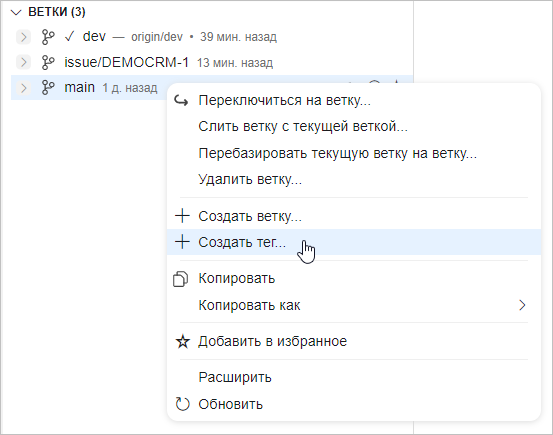Image resolution: width=553 pixels, height=435 pixels.
Task: Expand the main branch chevron
Action: click(24, 87)
